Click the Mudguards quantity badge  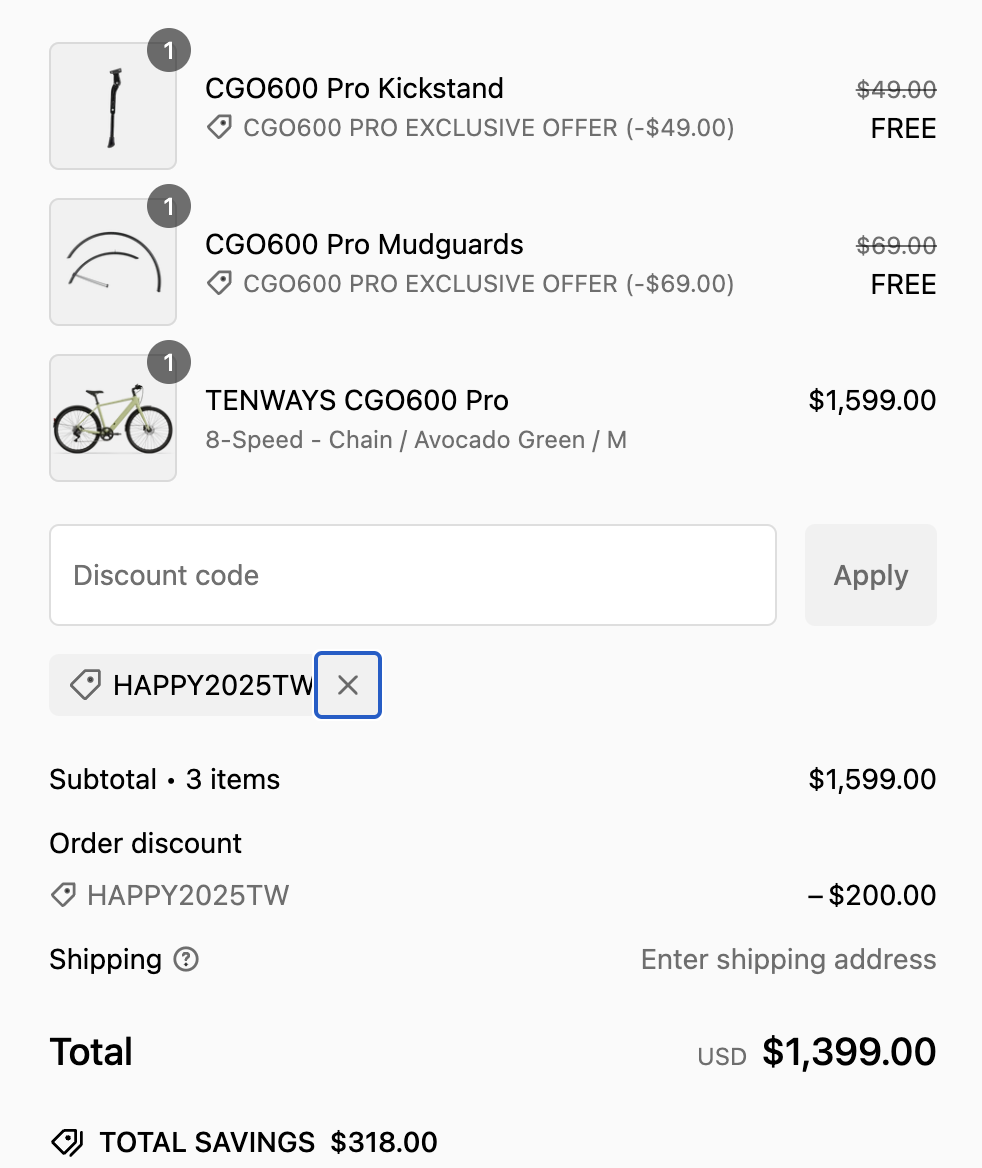pos(169,207)
